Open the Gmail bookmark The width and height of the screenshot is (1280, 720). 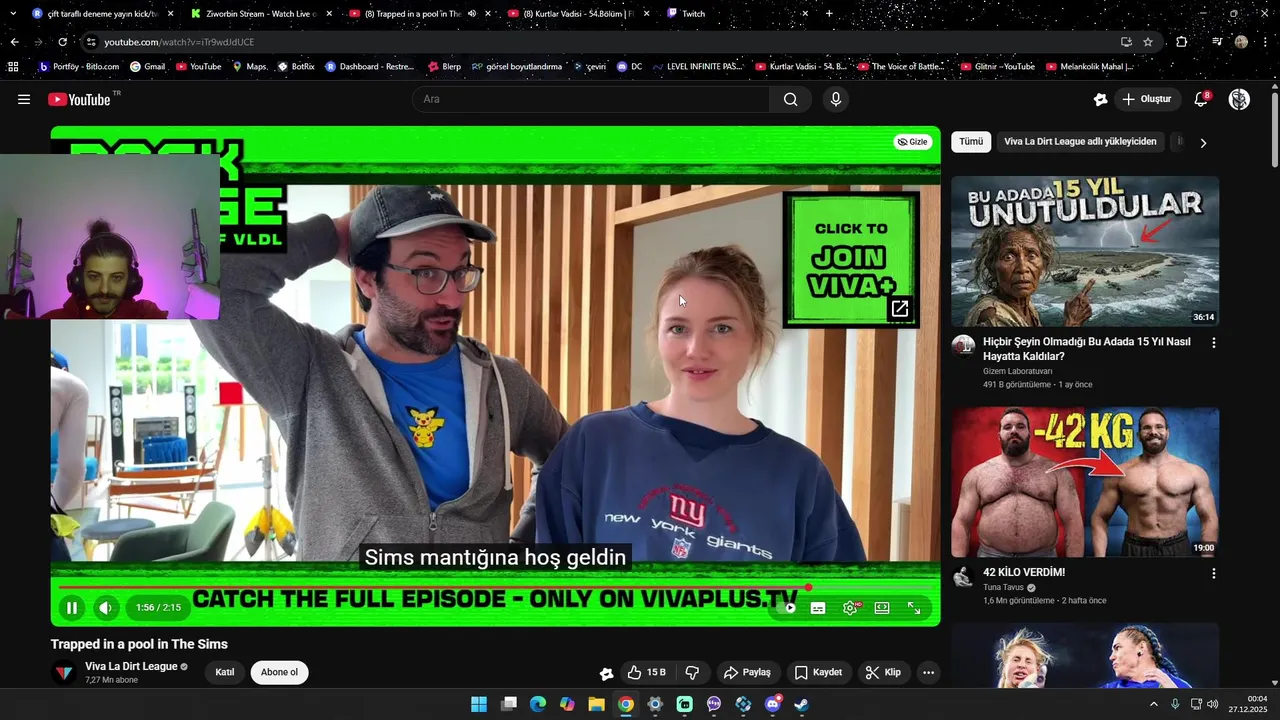pos(147,67)
